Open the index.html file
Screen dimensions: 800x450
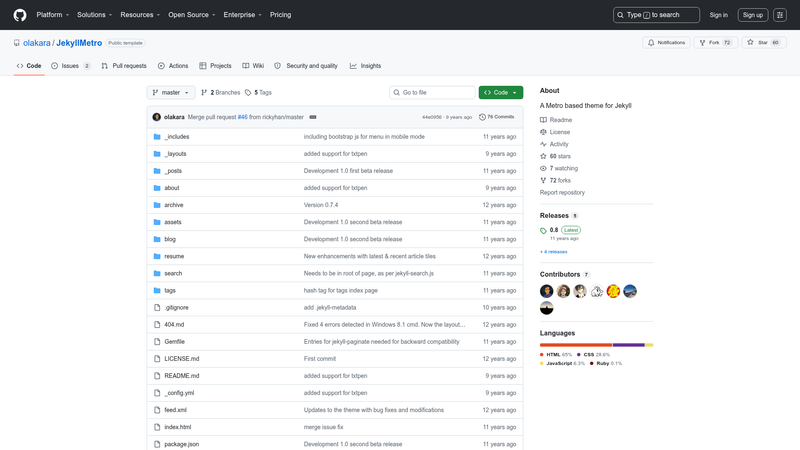pyautogui.click(x=178, y=427)
